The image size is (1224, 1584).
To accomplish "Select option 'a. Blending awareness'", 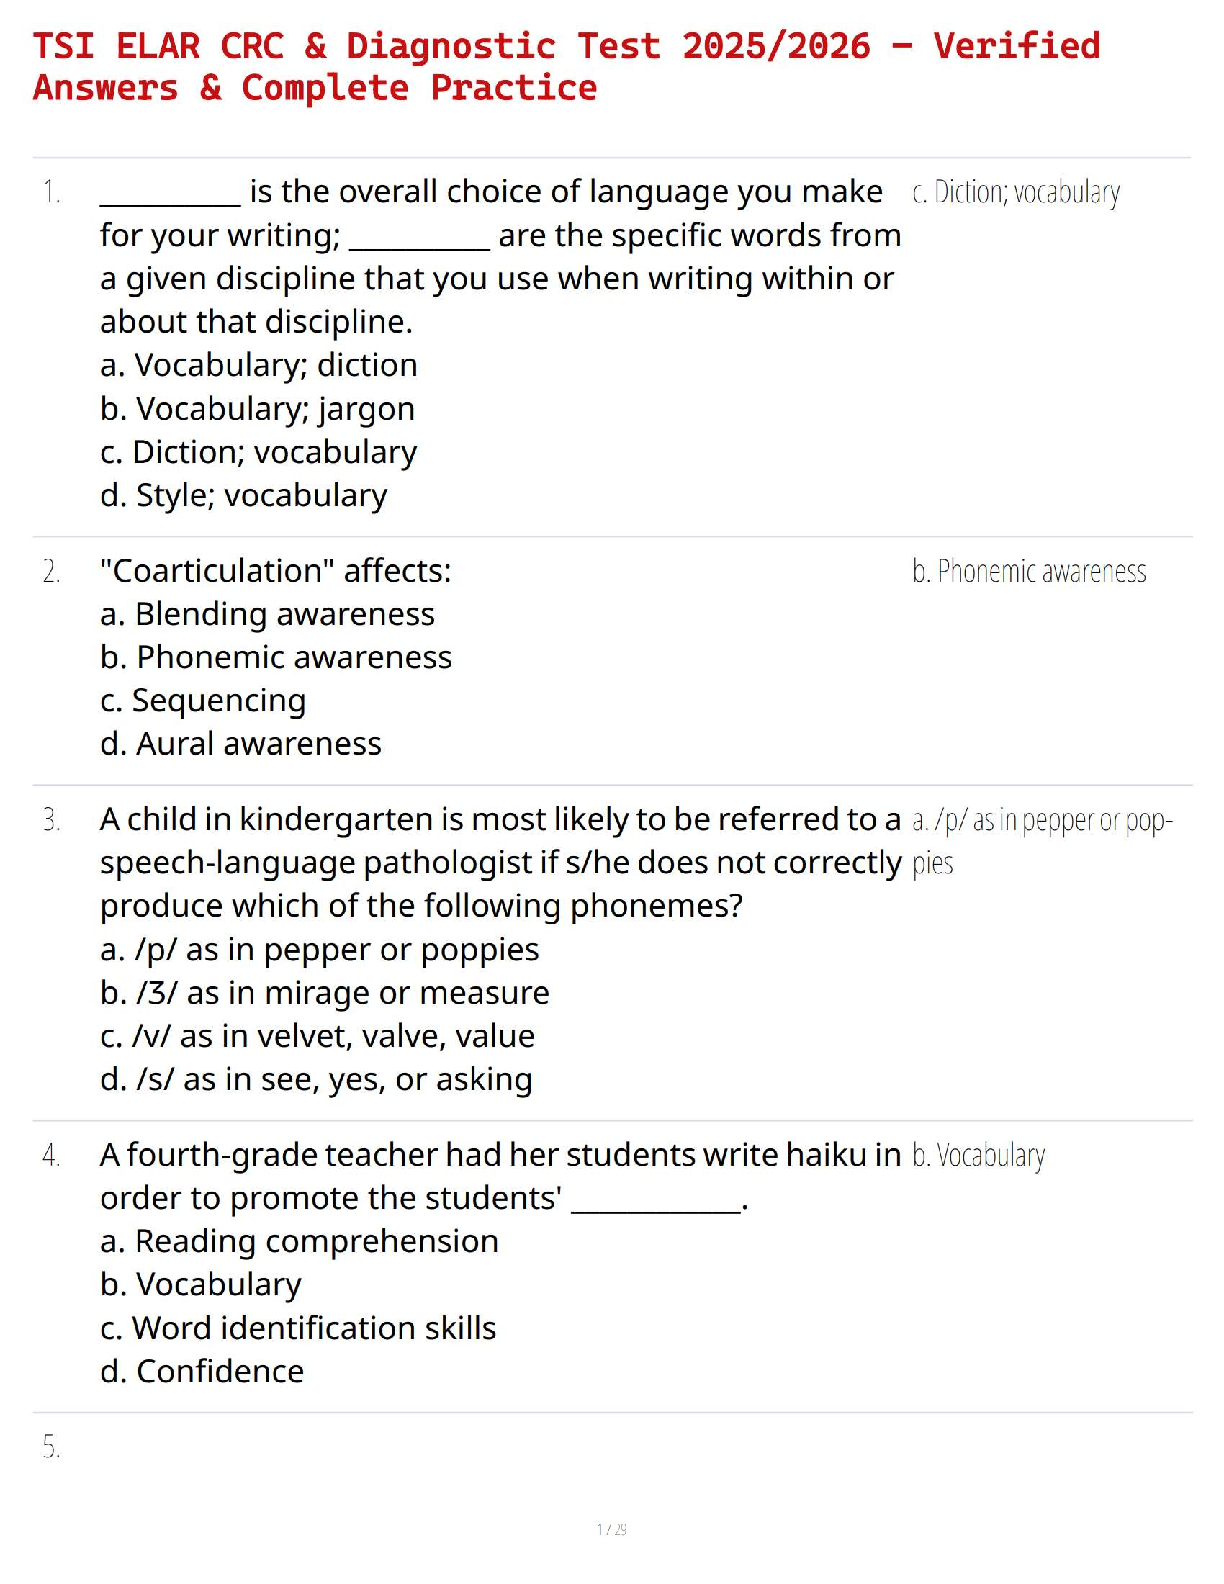I will pyautogui.click(x=267, y=614).
